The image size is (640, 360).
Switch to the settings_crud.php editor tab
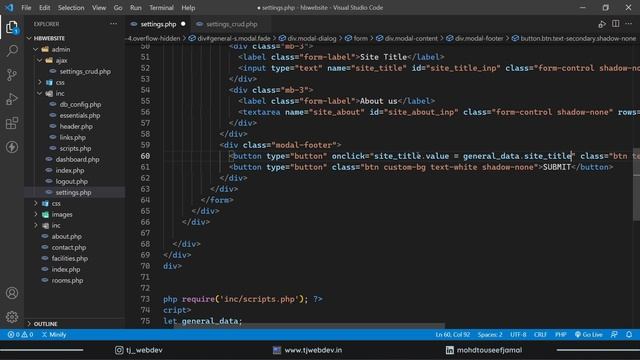click(231, 24)
